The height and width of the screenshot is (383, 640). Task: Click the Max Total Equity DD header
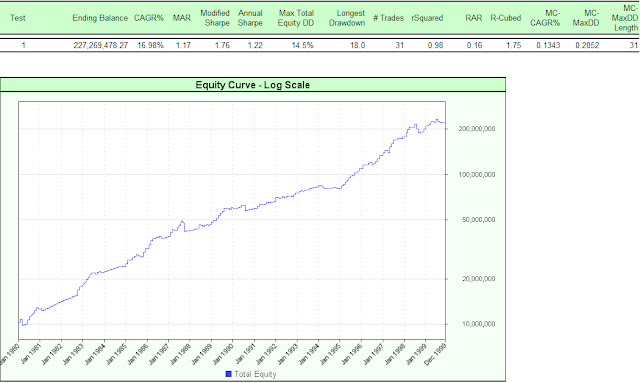click(x=296, y=18)
